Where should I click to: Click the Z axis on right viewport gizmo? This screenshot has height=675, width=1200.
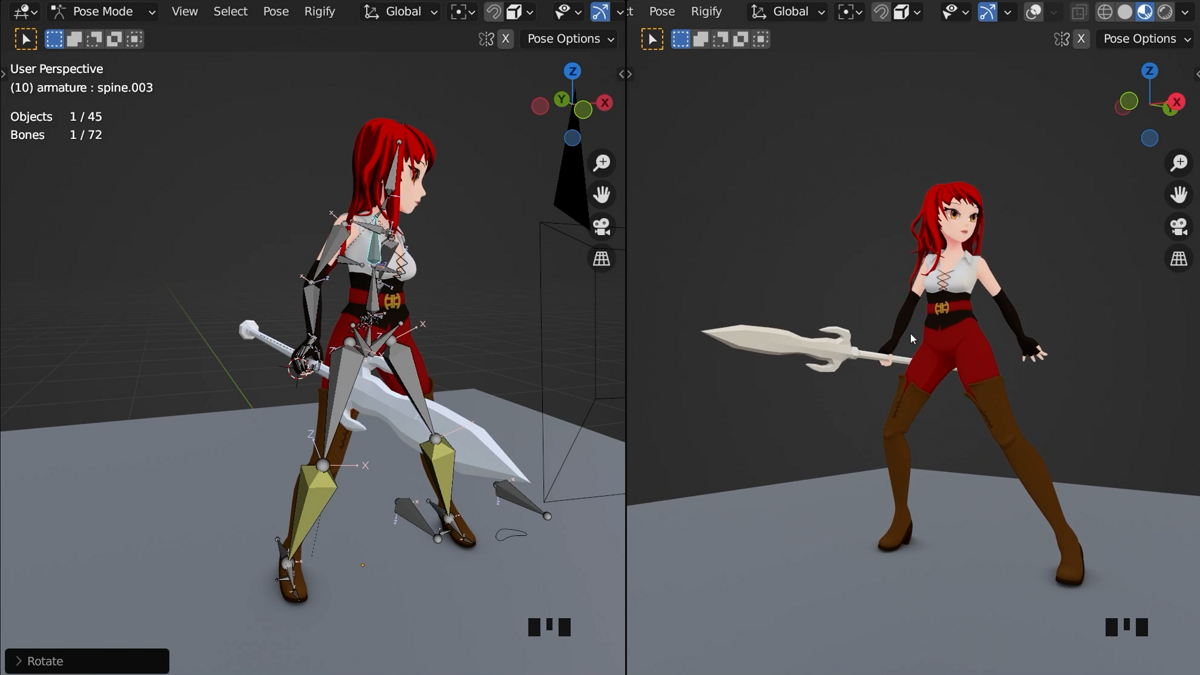(x=1149, y=71)
